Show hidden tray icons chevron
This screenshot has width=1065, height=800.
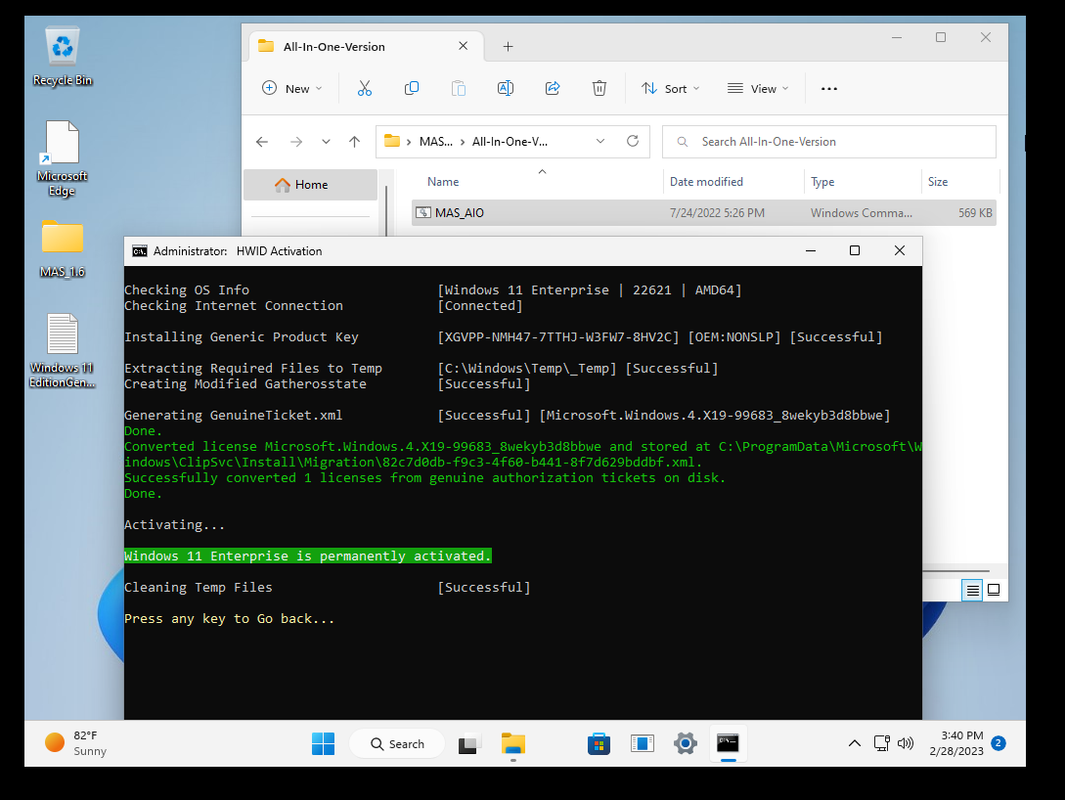(854, 744)
